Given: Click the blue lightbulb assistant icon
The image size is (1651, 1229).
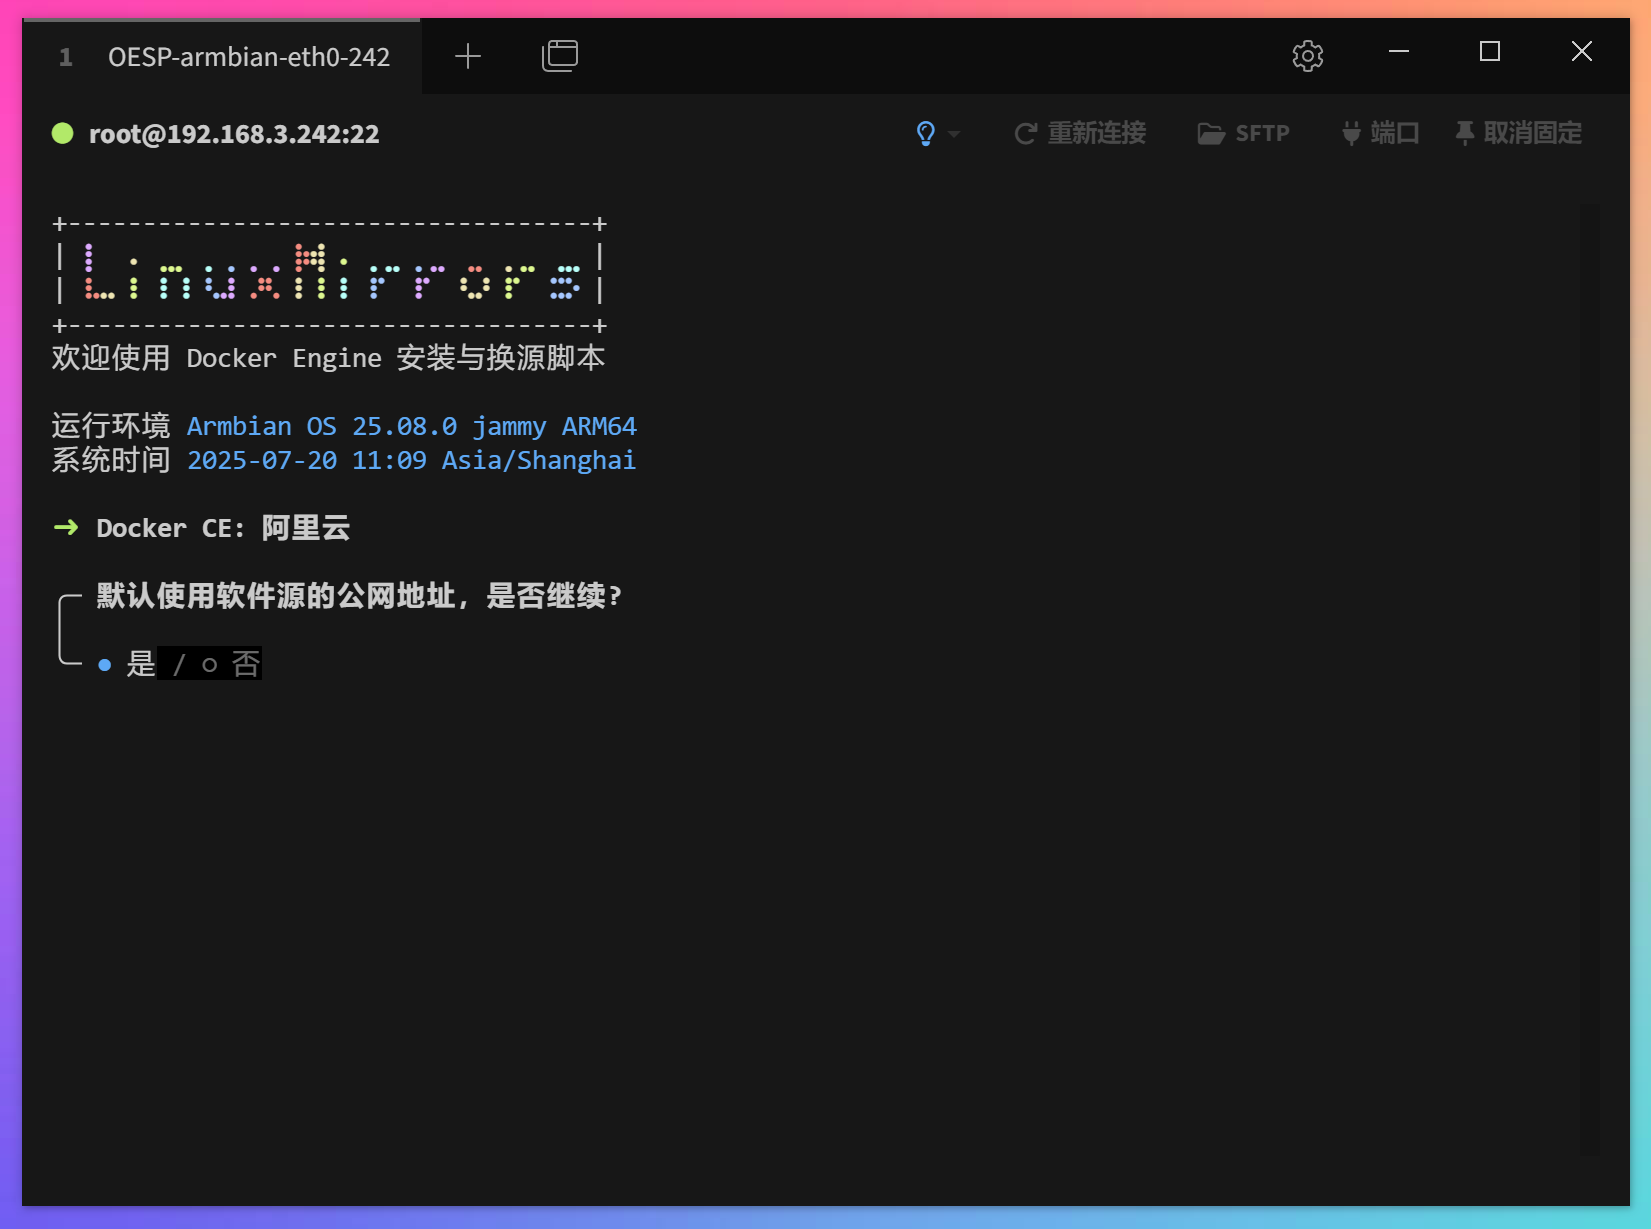Looking at the screenshot, I should (925, 133).
